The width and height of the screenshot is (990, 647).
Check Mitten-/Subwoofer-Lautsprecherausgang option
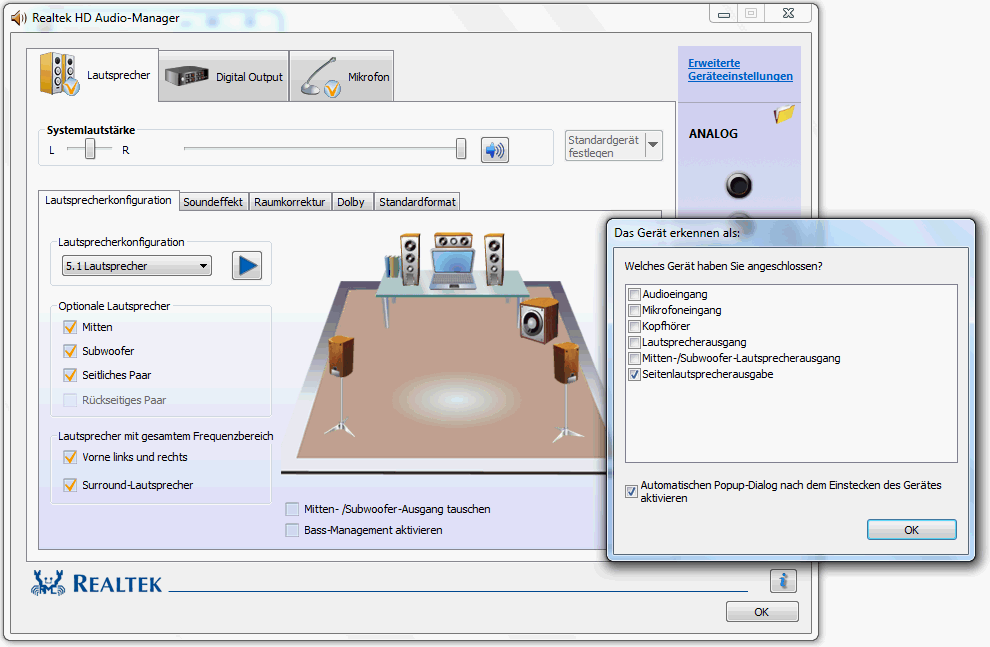[635, 358]
